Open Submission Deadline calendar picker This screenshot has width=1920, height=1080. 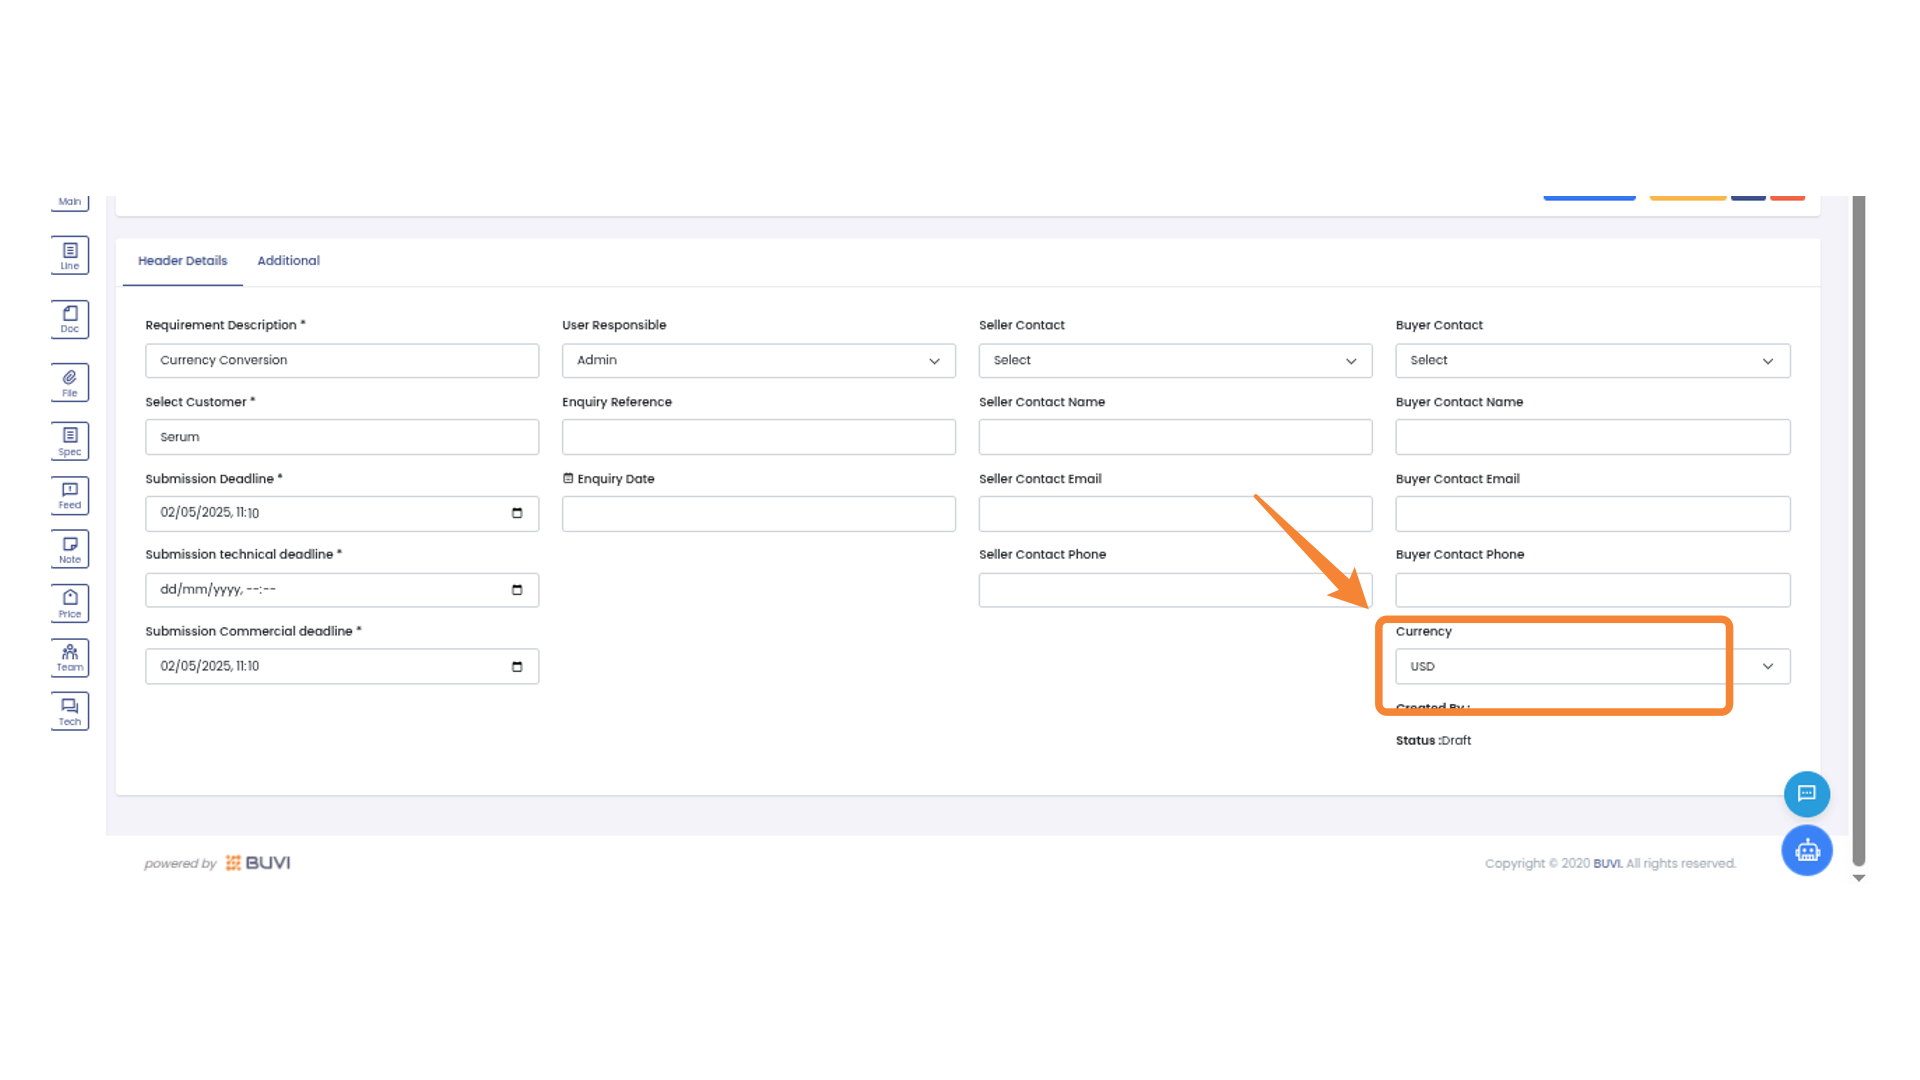[517, 513]
